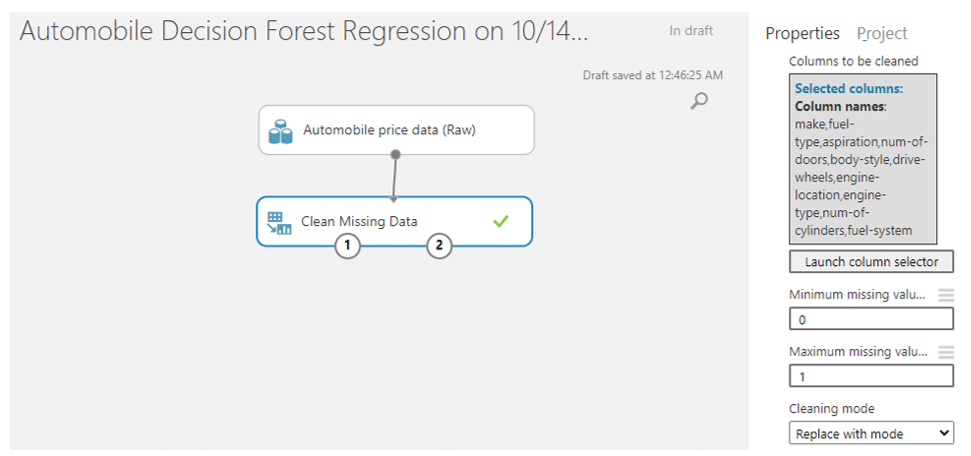This screenshot has width=971, height=456.
Task: Open the Cleaning mode dropdown
Action: 871,433
